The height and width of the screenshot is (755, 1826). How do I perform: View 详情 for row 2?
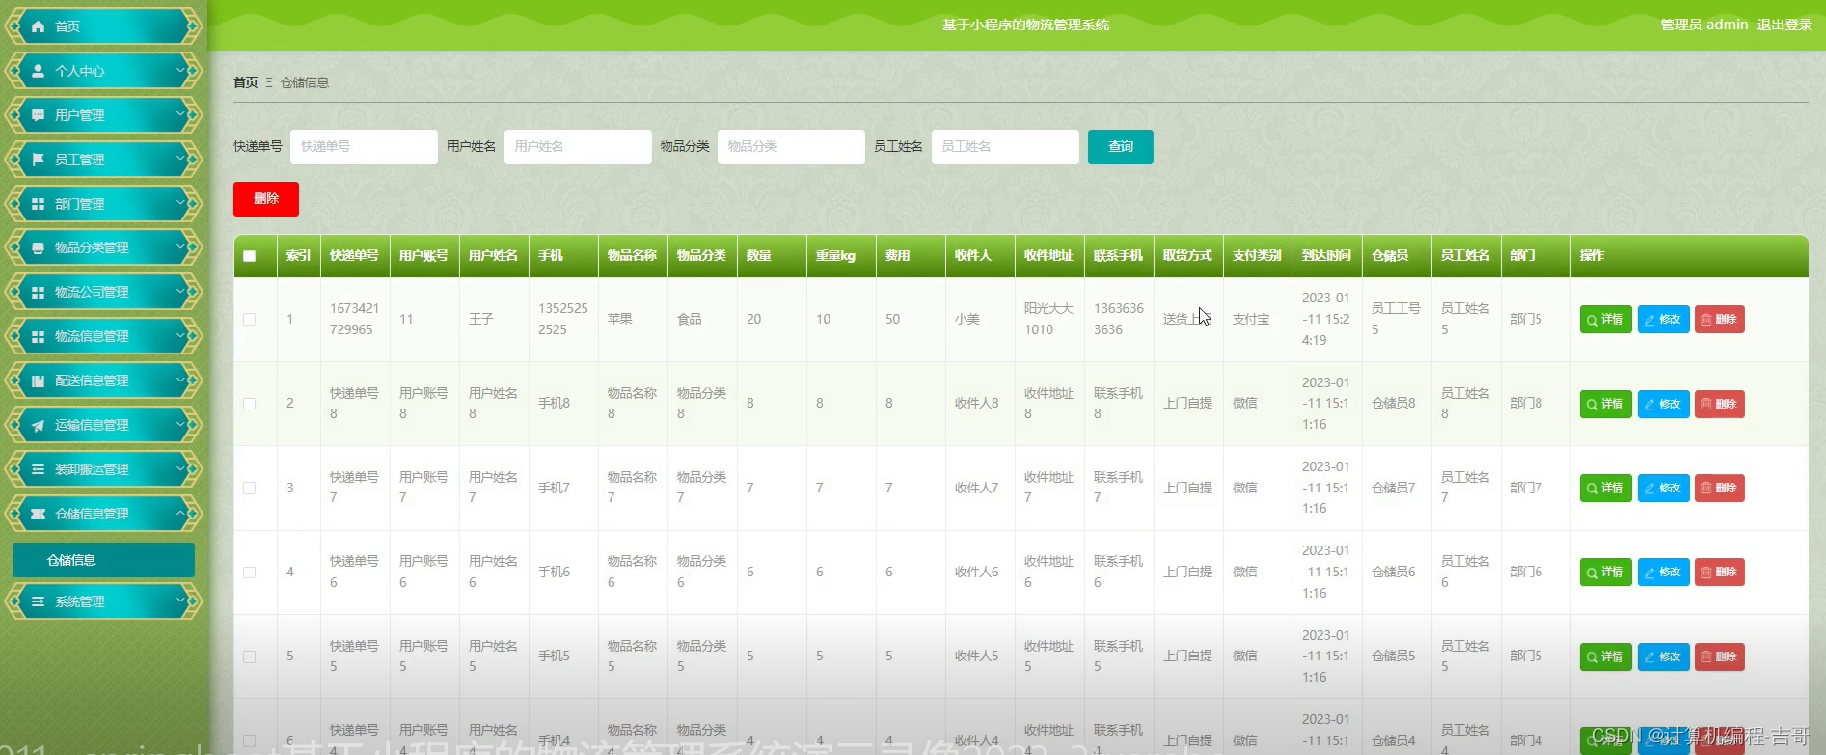[x=1606, y=404]
